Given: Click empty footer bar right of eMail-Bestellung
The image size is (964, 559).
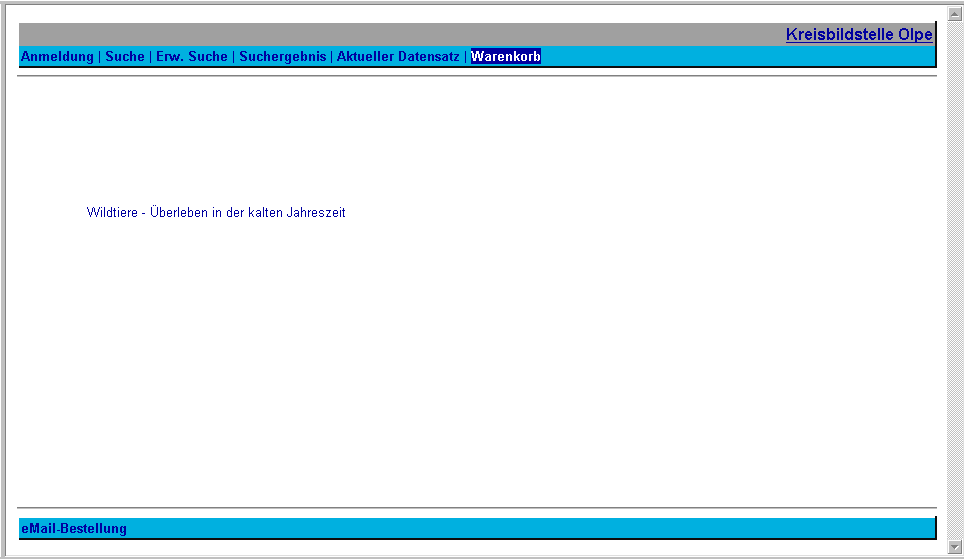Looking at the screenshot, I should click(x=530, y=528).
